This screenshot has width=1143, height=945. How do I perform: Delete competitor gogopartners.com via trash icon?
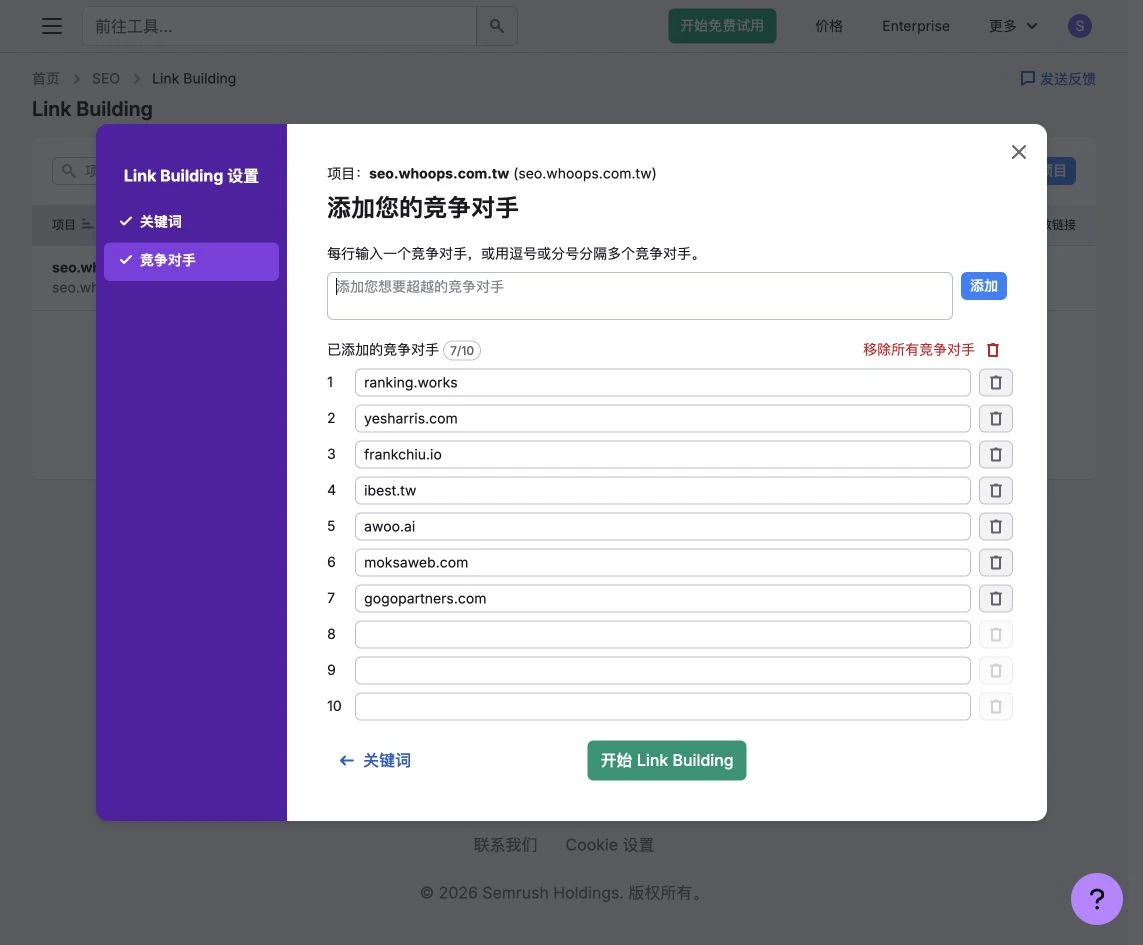[995, 599]
